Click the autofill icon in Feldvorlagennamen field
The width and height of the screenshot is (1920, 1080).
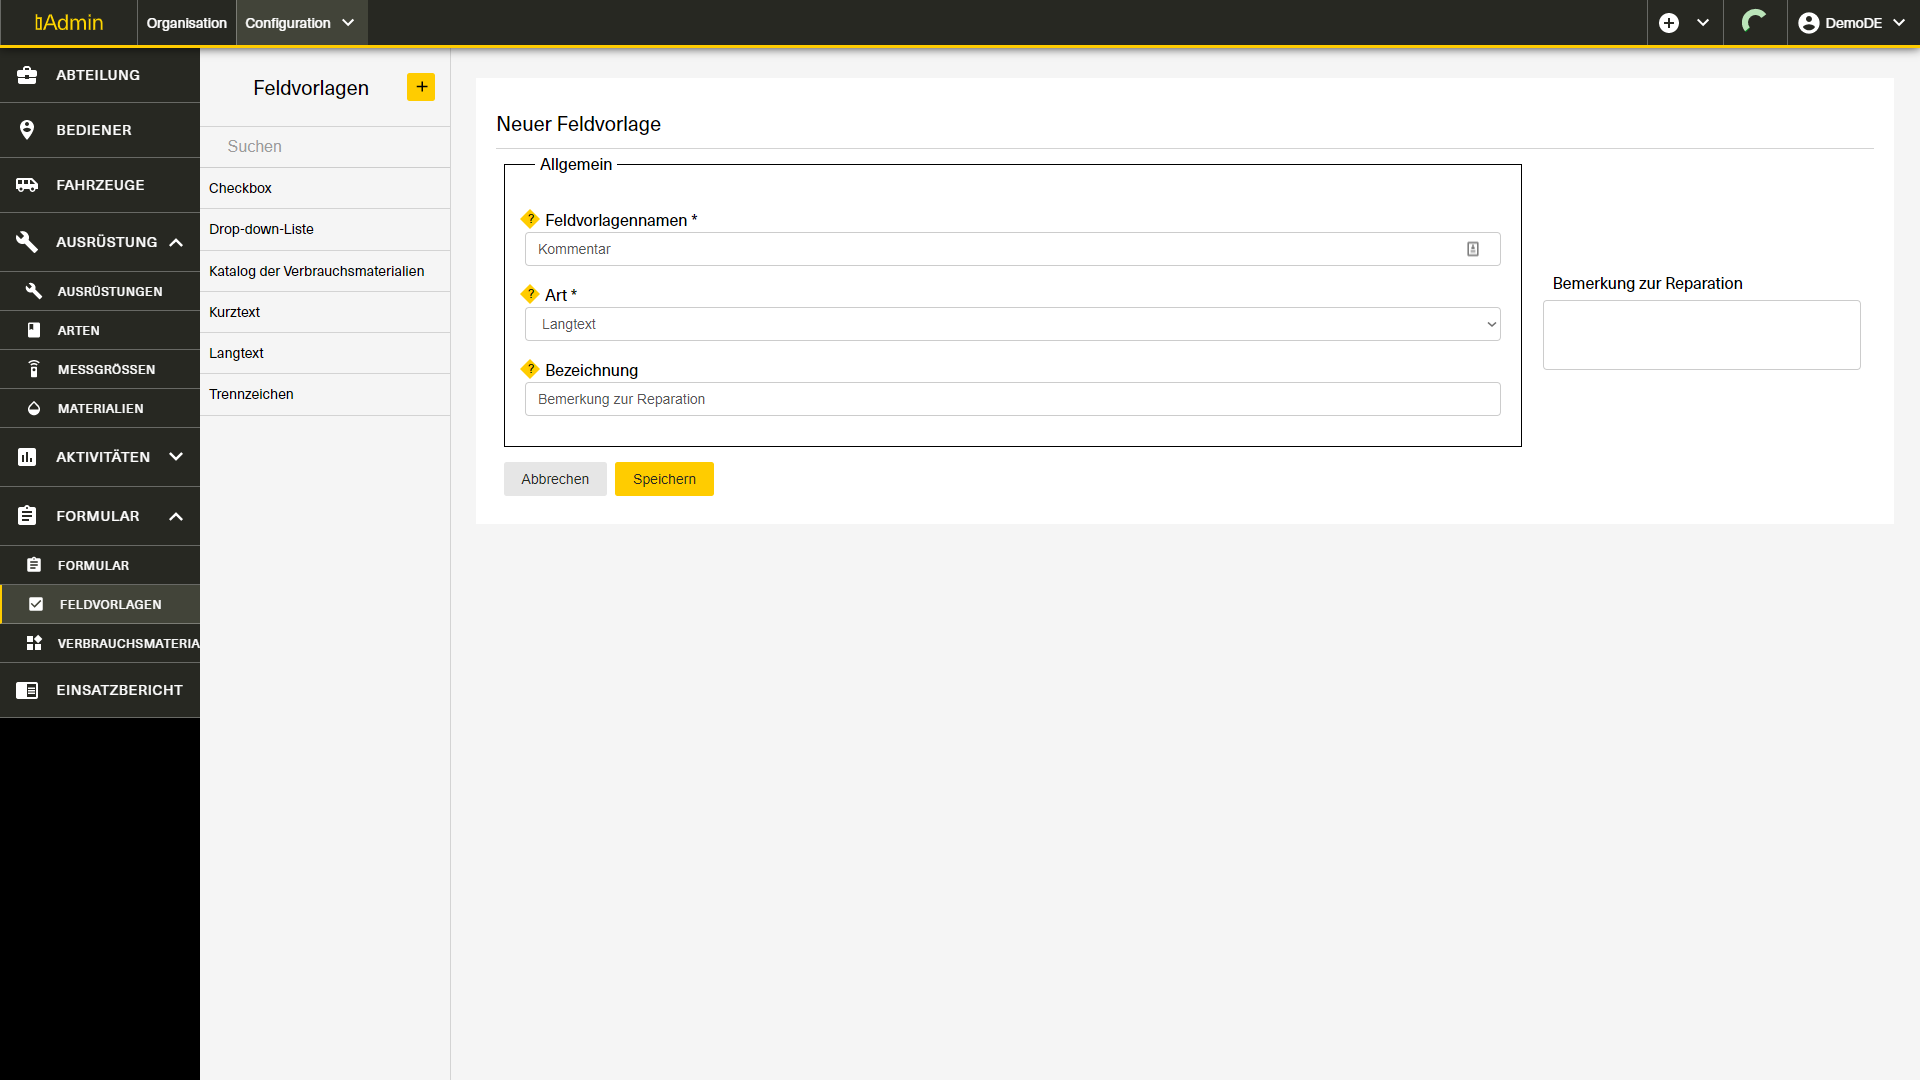1473,249
